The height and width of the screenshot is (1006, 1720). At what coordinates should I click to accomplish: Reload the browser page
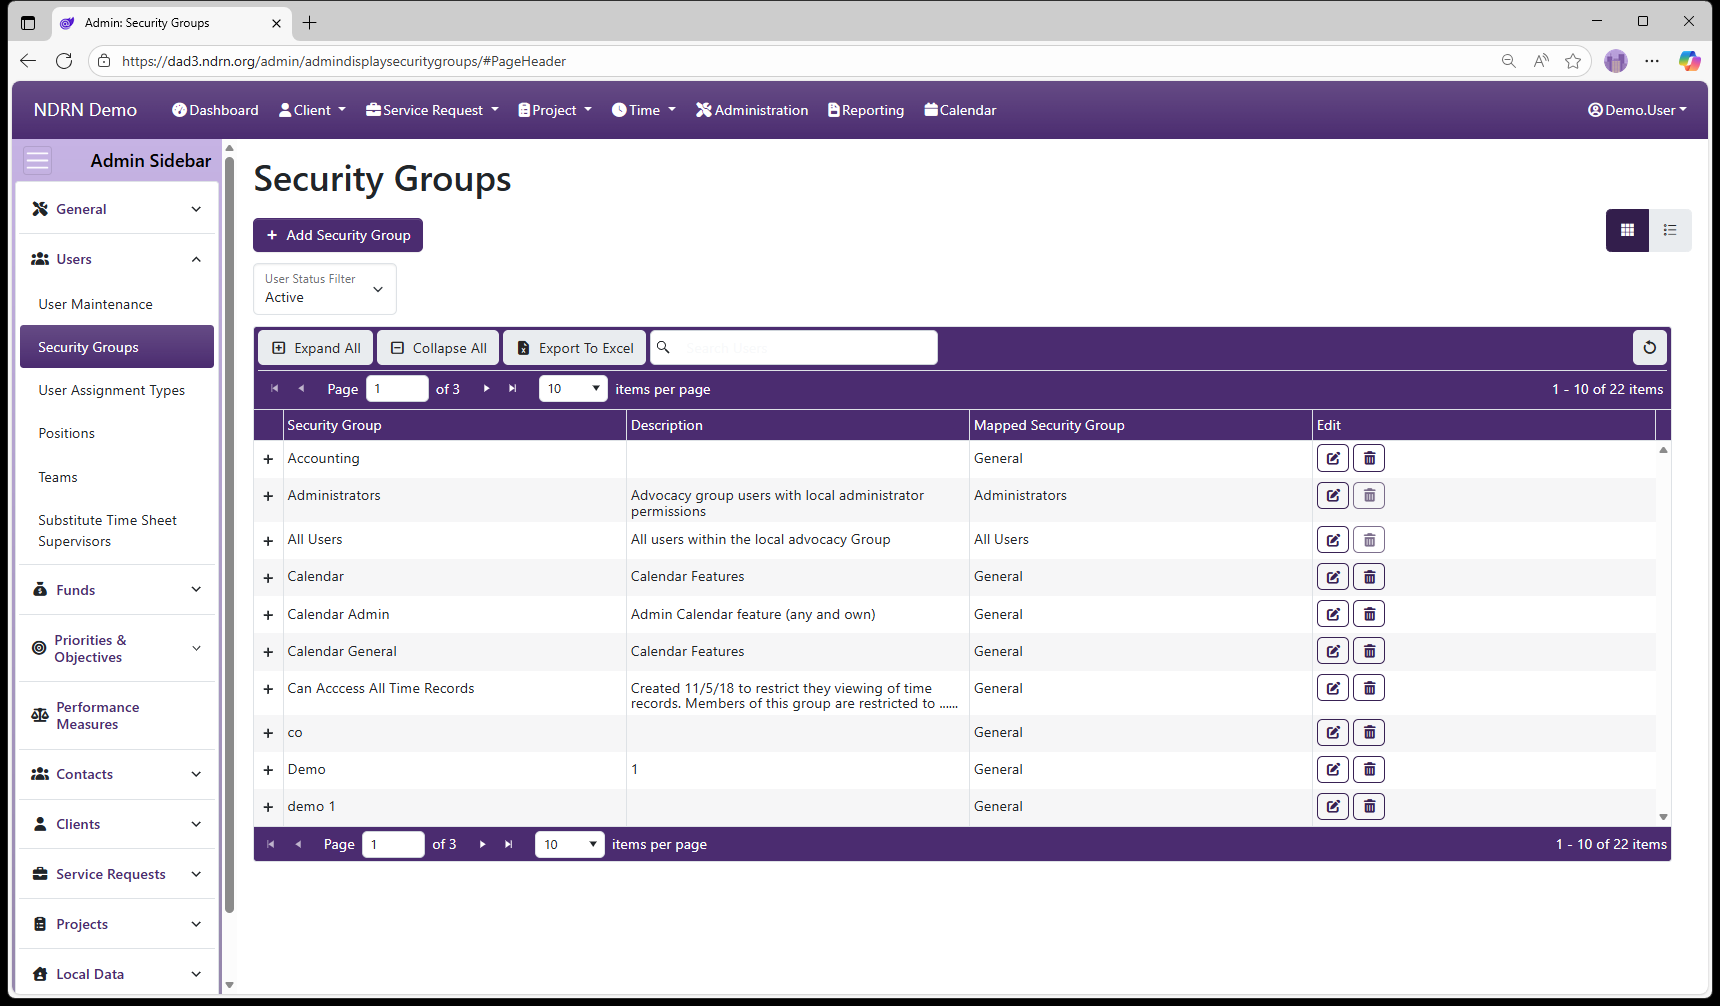tap(64, 61)
